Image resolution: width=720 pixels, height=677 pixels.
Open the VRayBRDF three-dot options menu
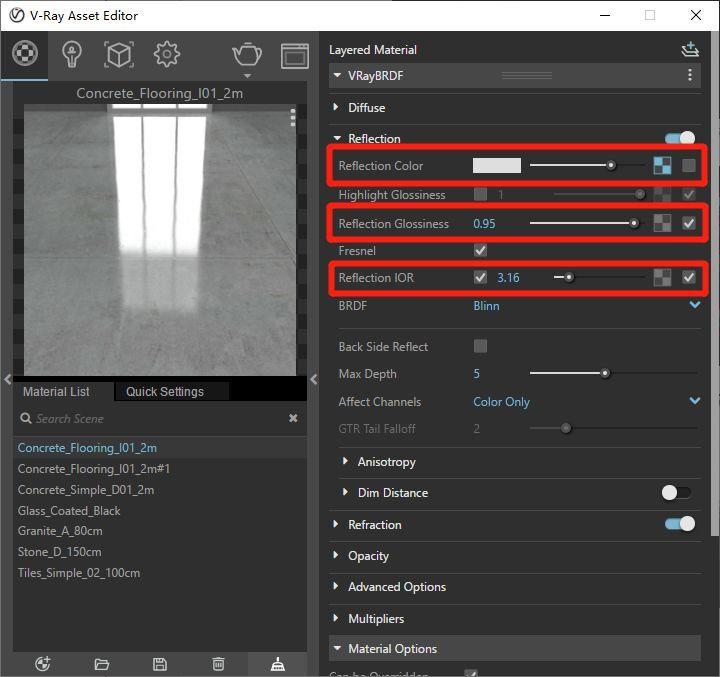pos(690,75)
